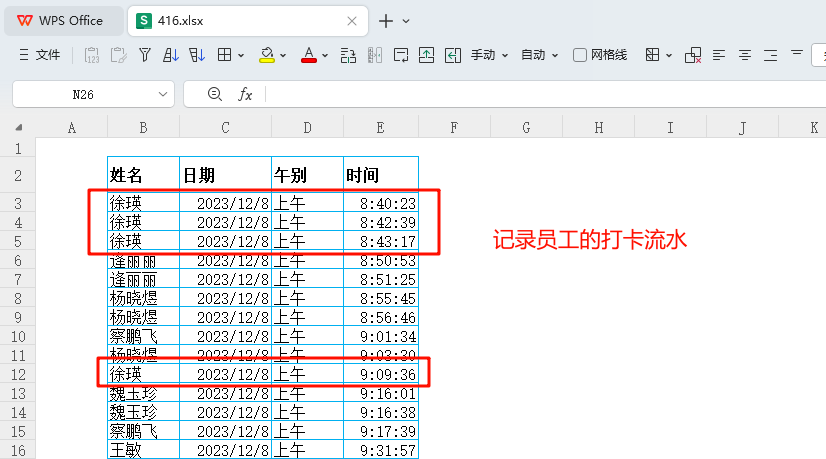Click the align right icon
Image resolution: width=826 pixels, height=459 pixels.
770,55
